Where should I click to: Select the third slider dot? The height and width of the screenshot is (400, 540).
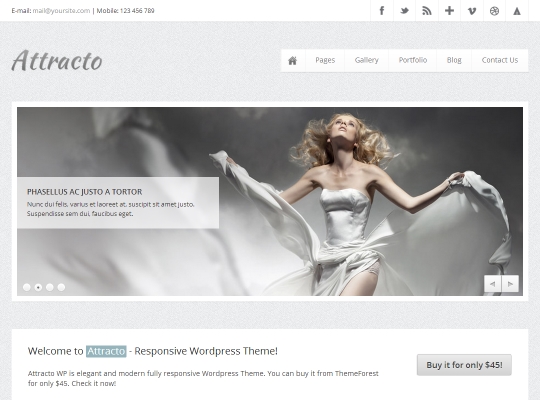(x=50, y=287)
